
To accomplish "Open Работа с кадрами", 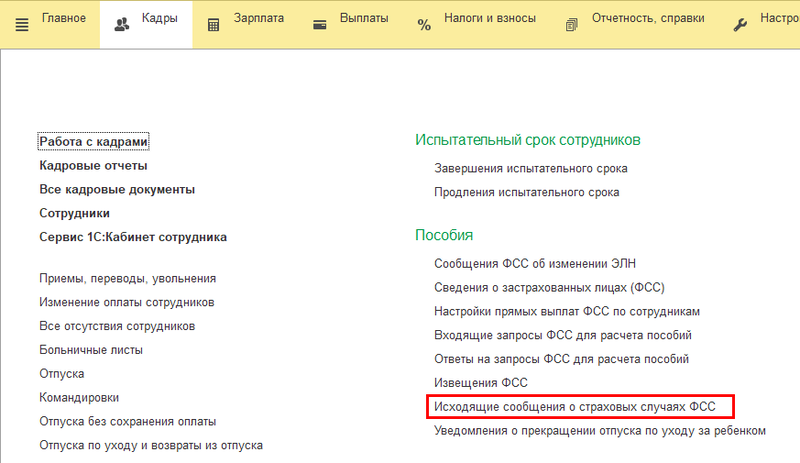I will (93, 141).
